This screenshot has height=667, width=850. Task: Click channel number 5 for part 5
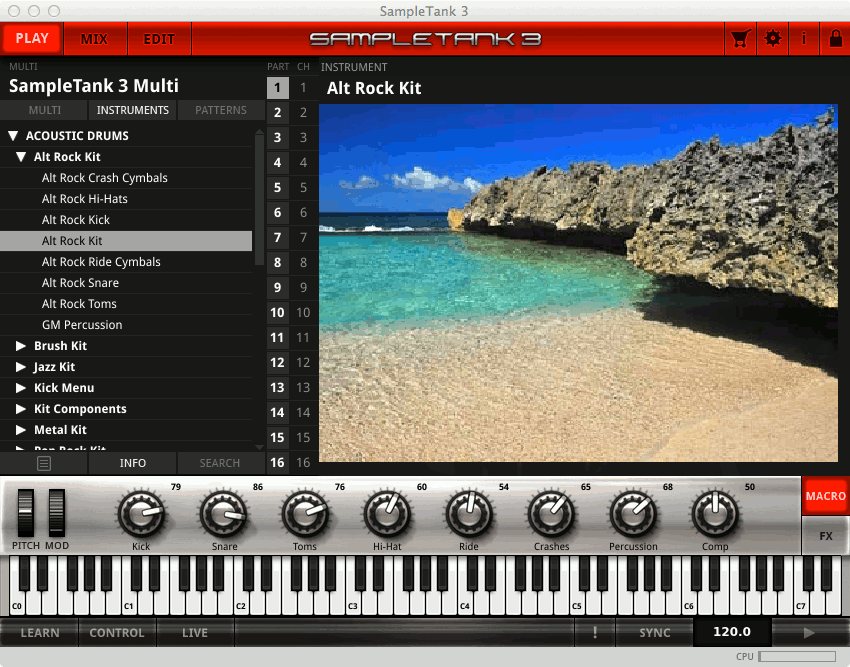click(304, 188)
